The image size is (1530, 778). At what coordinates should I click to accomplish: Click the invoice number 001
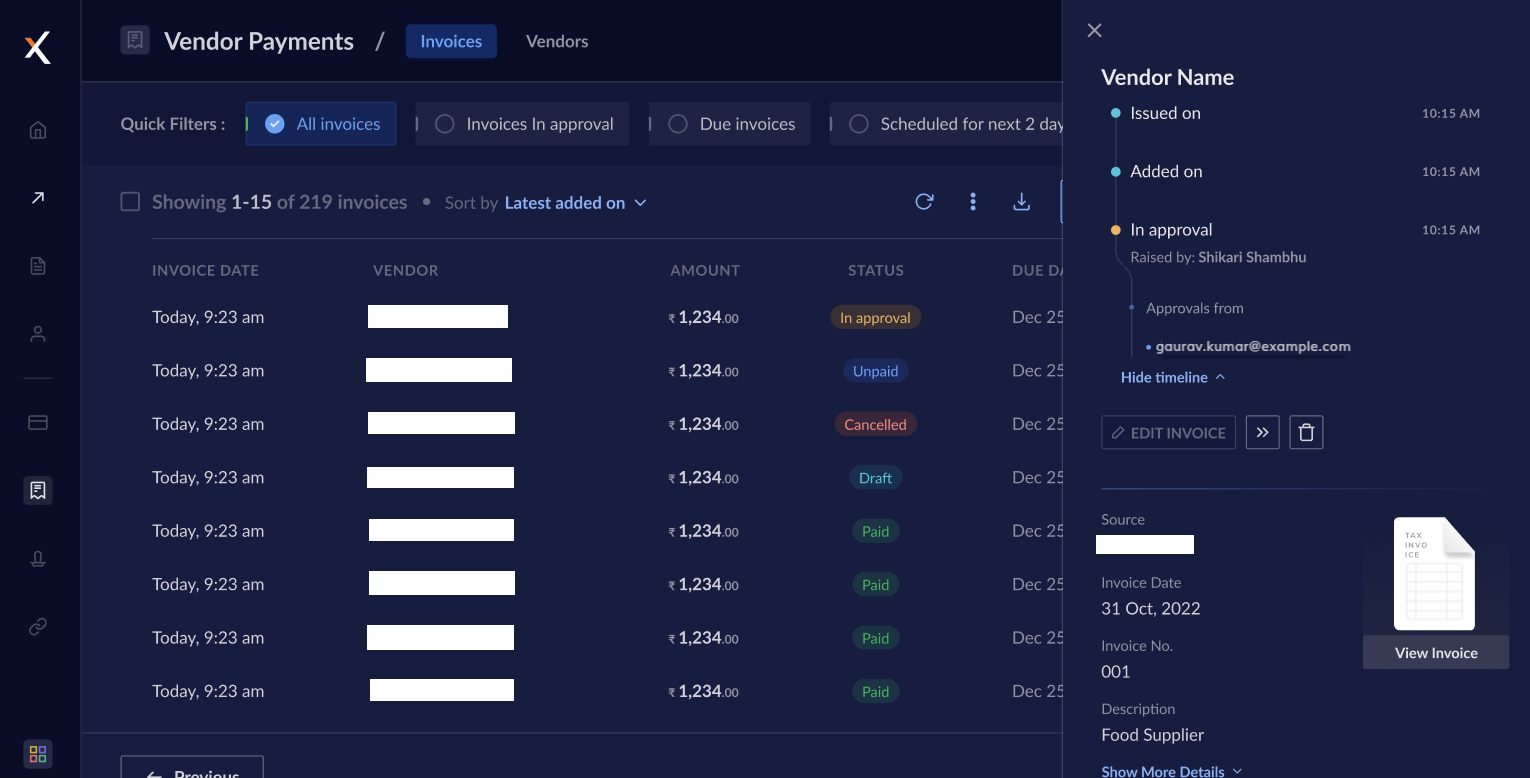click(x=1115, y=671)
